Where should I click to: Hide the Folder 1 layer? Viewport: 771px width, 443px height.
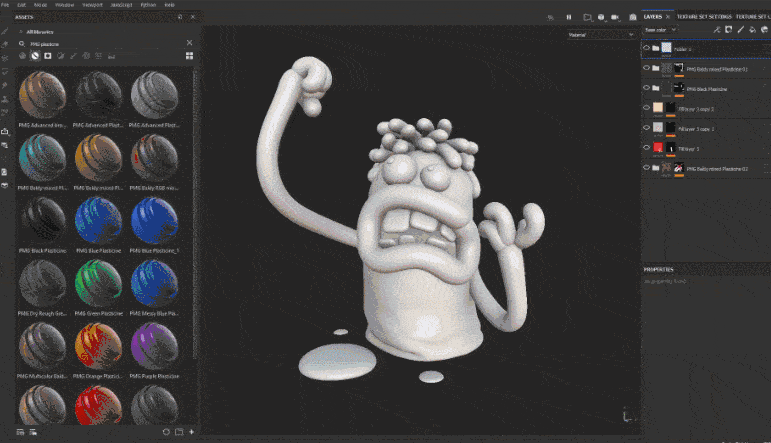[x=647, y=48]
